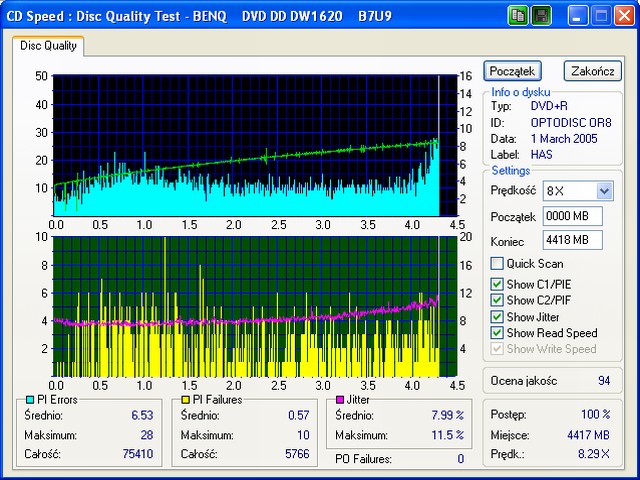Click the Info o dysku group label
The width and height of the screenshot is (640, 480).
click(520, 92)
